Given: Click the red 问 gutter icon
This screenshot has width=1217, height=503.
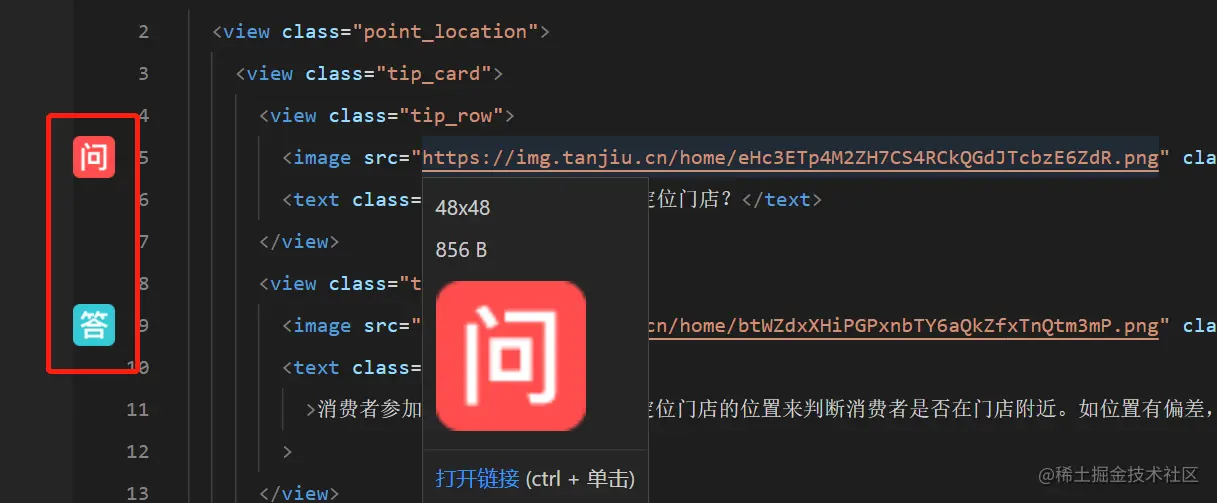Looking at the screenshot, I should (x=94, y=157).
